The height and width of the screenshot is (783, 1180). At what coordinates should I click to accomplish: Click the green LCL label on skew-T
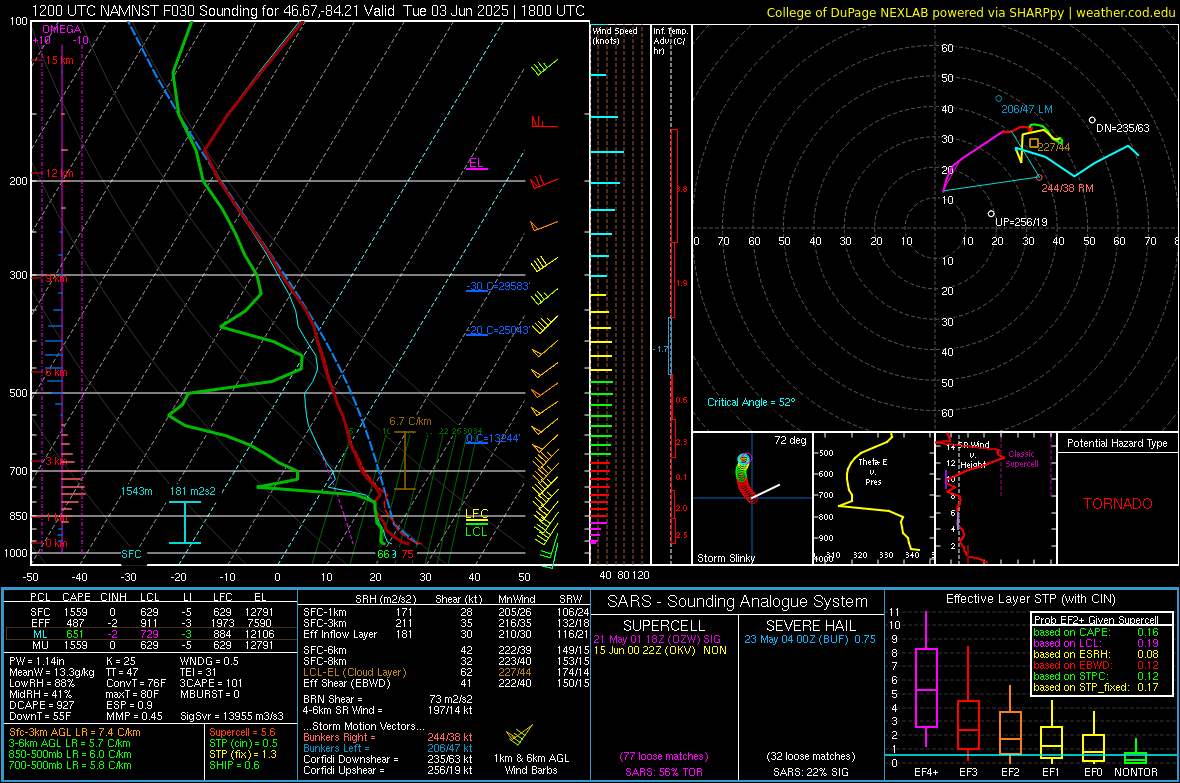point(476,532)
